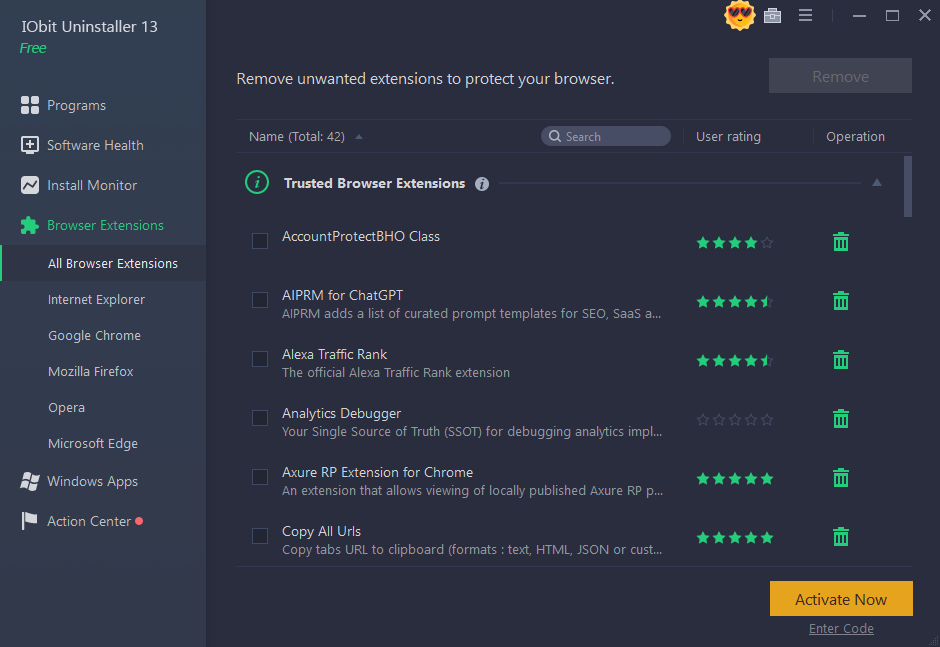This screenshot has height=647, width=940.
Task: Click the Remove button
Action: [x=840, y=76]
